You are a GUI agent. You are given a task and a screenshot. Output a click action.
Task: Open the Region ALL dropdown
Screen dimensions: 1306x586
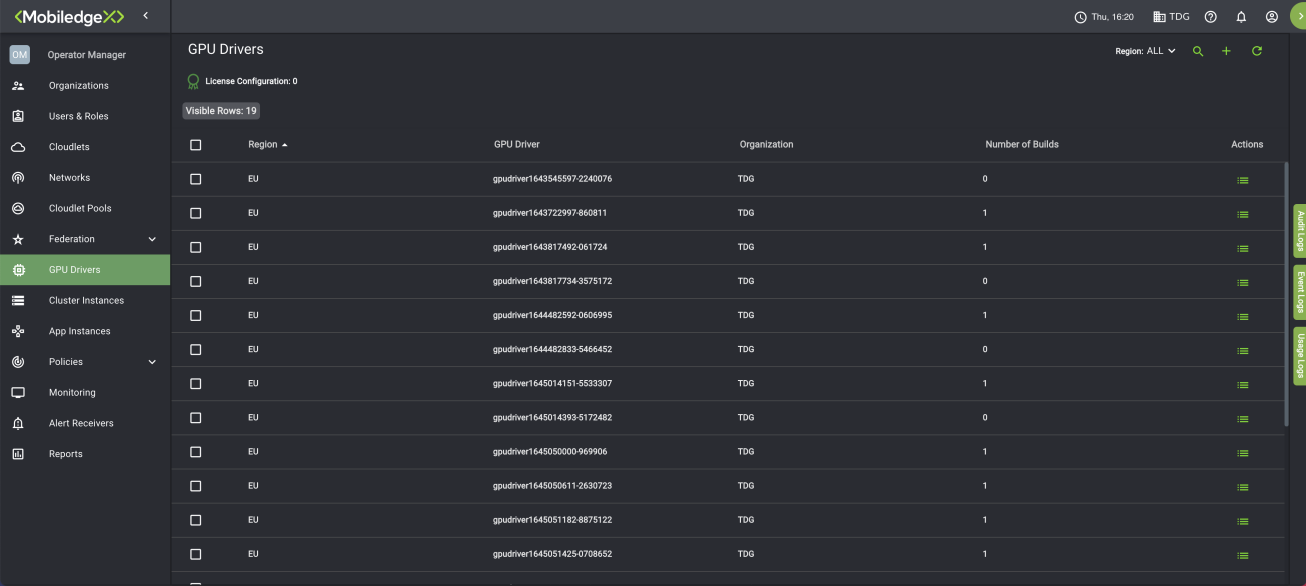(1146, 51)
